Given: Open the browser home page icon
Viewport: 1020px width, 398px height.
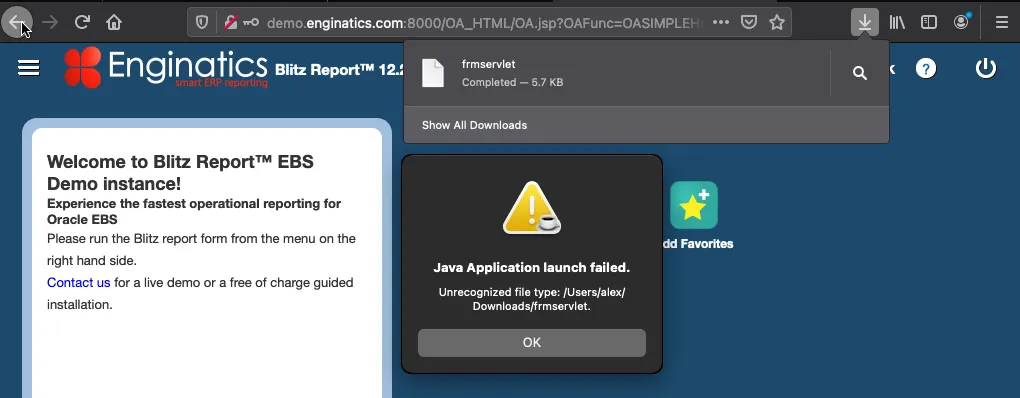Looking at the screenshot, I should tap(114, 22).
